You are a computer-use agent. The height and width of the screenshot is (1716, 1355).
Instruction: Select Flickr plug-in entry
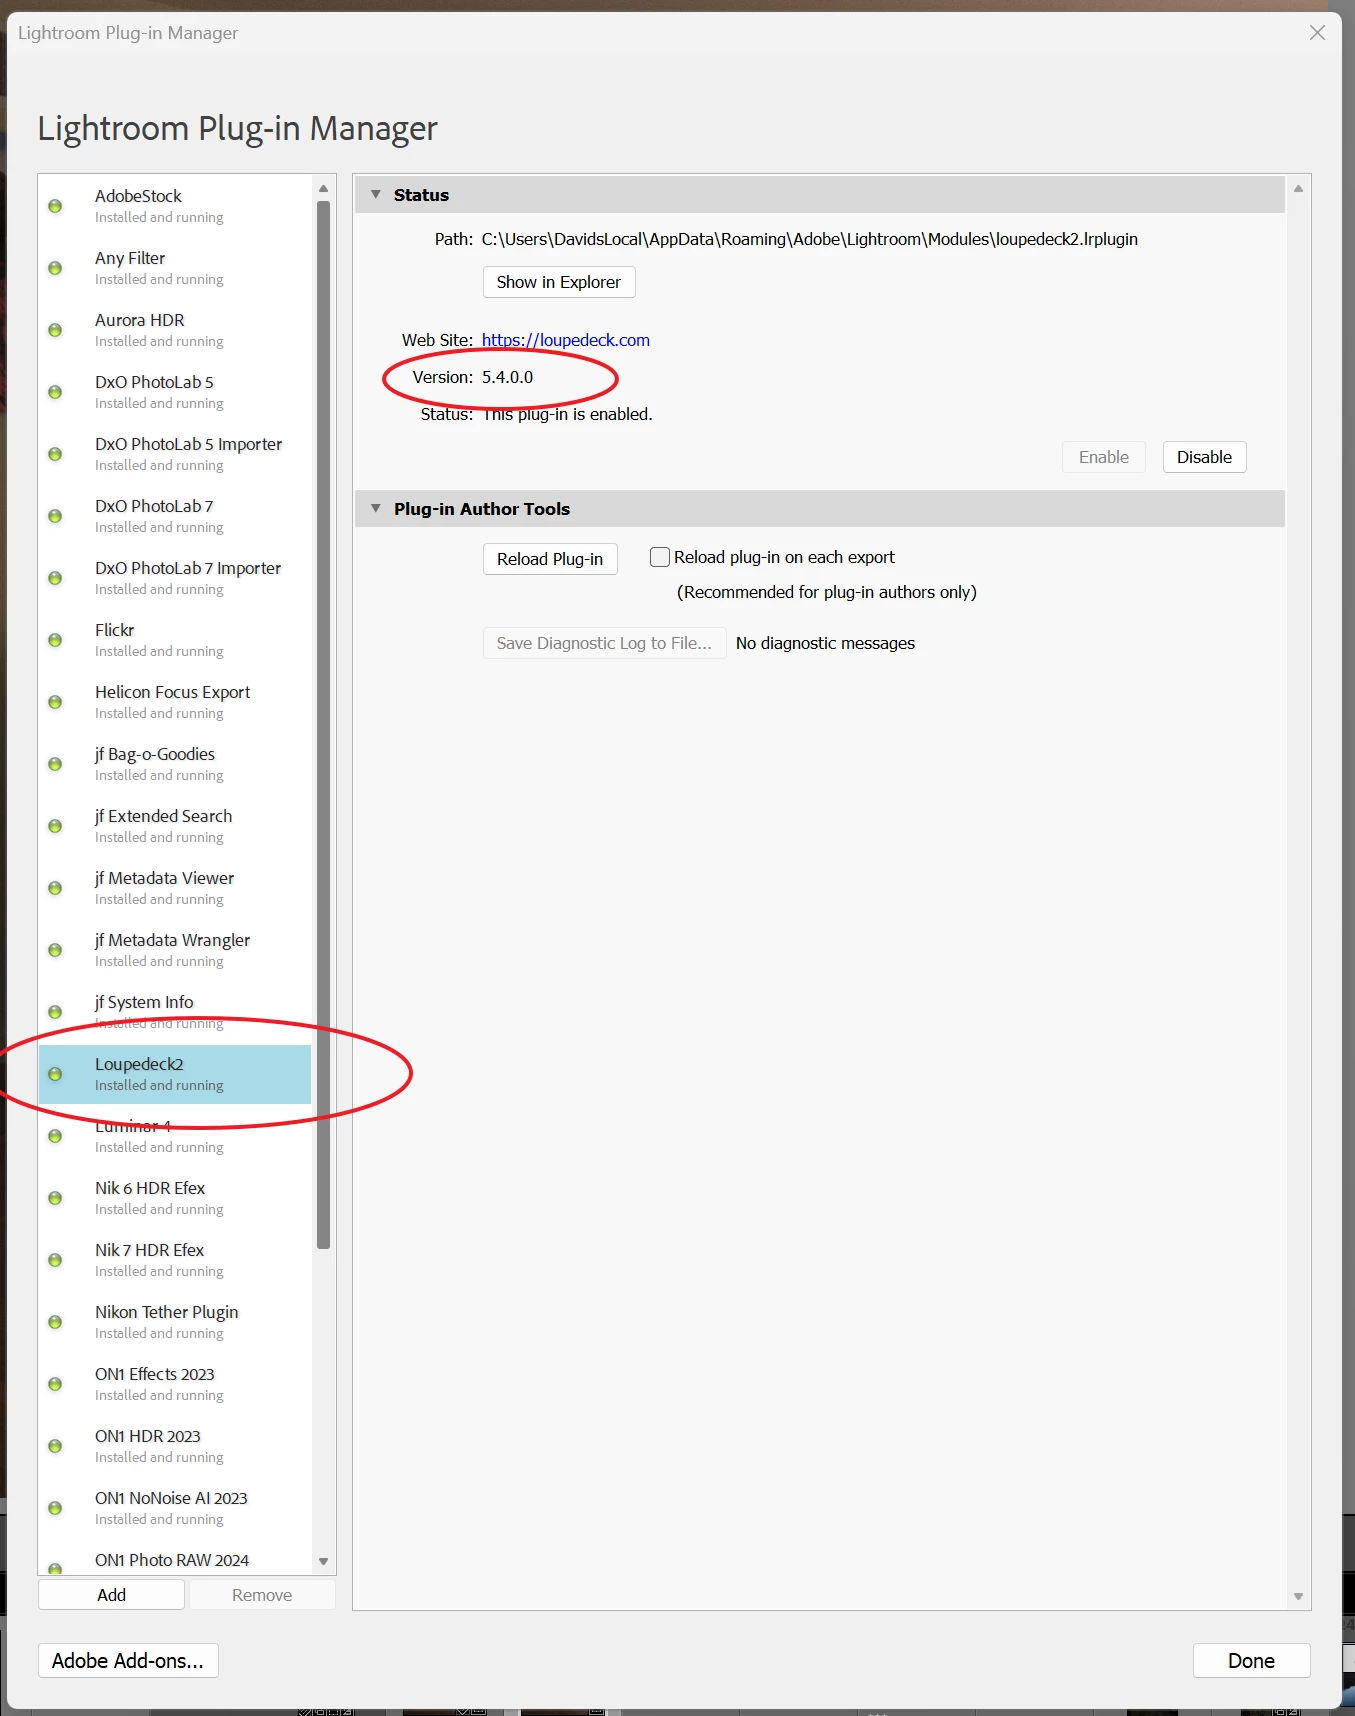[x=175, y=639]
